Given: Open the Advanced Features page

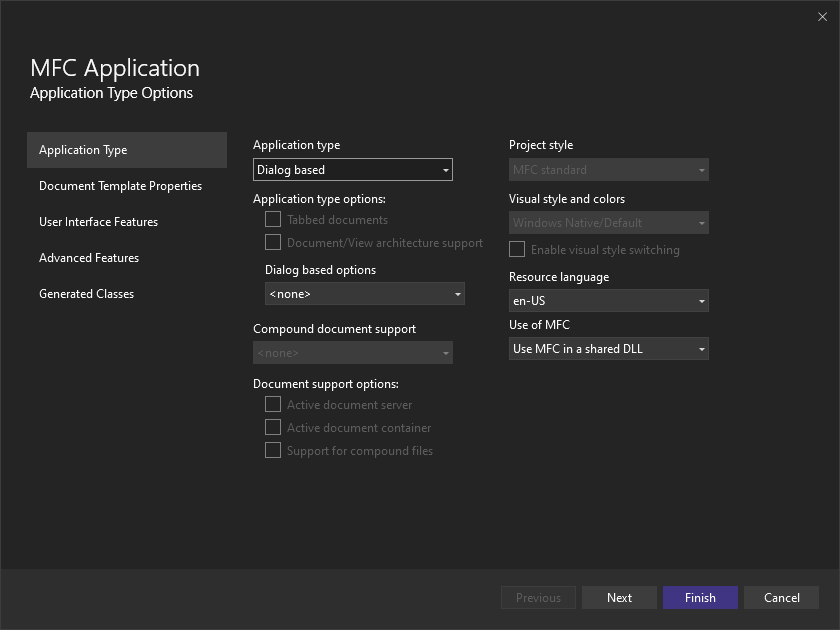Looking at the screenshot, I should 89,258.
